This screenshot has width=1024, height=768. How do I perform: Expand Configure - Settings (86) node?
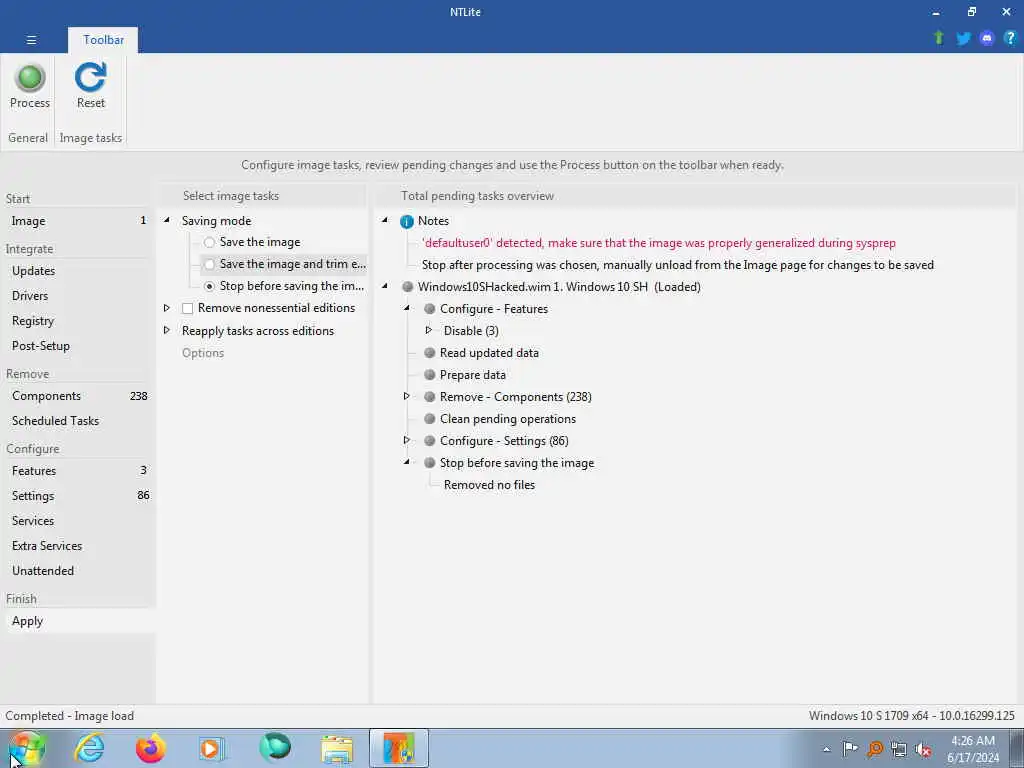pos(407,440)
